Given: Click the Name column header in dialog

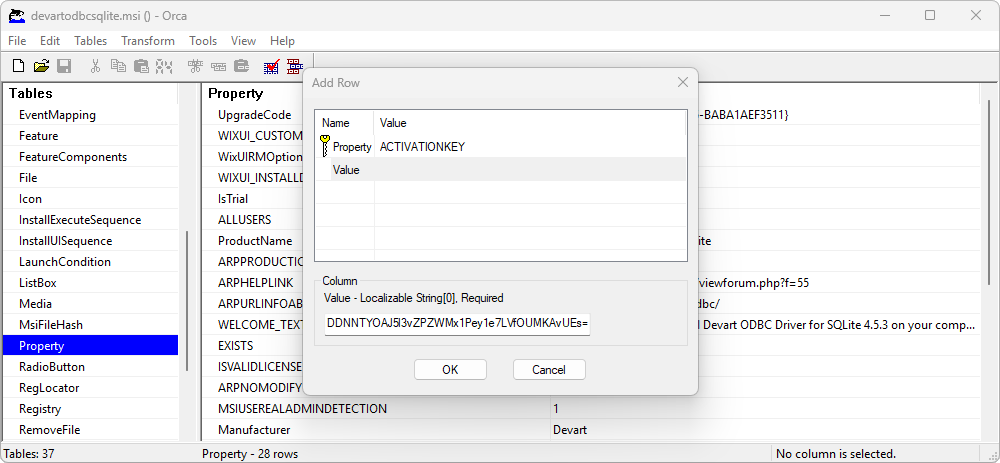Looking at the screenshot, I should click(x=344, y=122).
